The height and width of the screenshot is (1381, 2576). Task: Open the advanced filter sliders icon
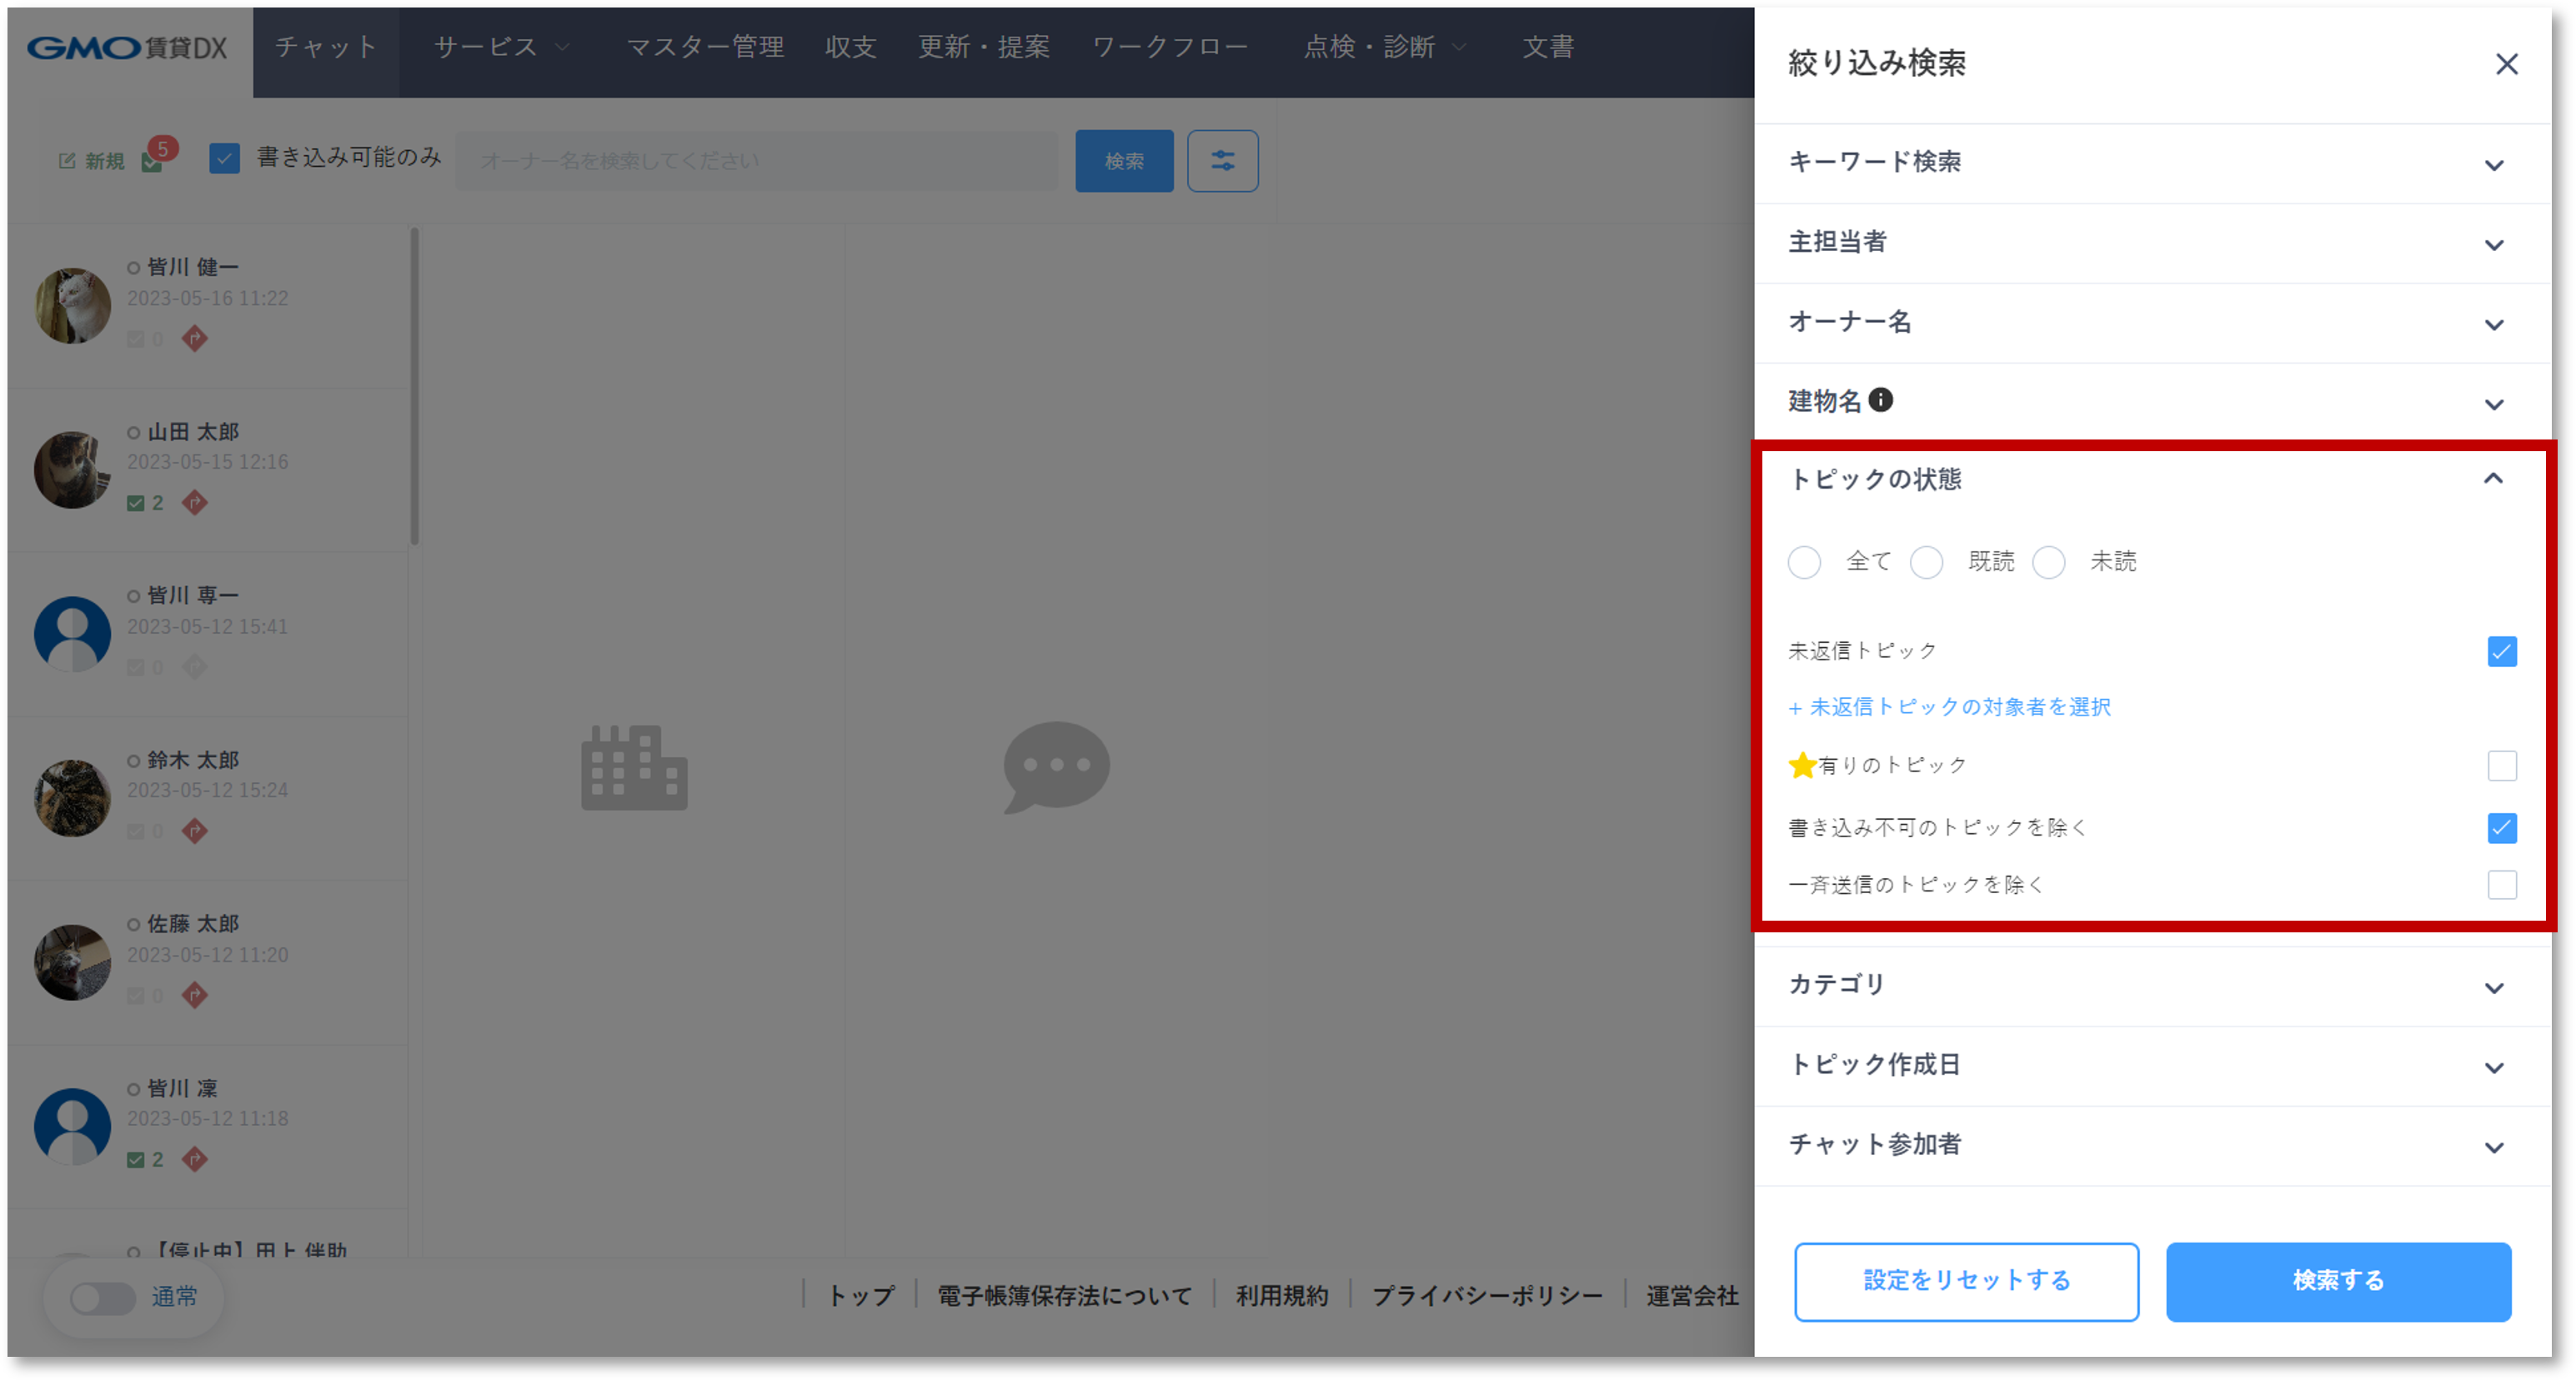[1222, 160]
